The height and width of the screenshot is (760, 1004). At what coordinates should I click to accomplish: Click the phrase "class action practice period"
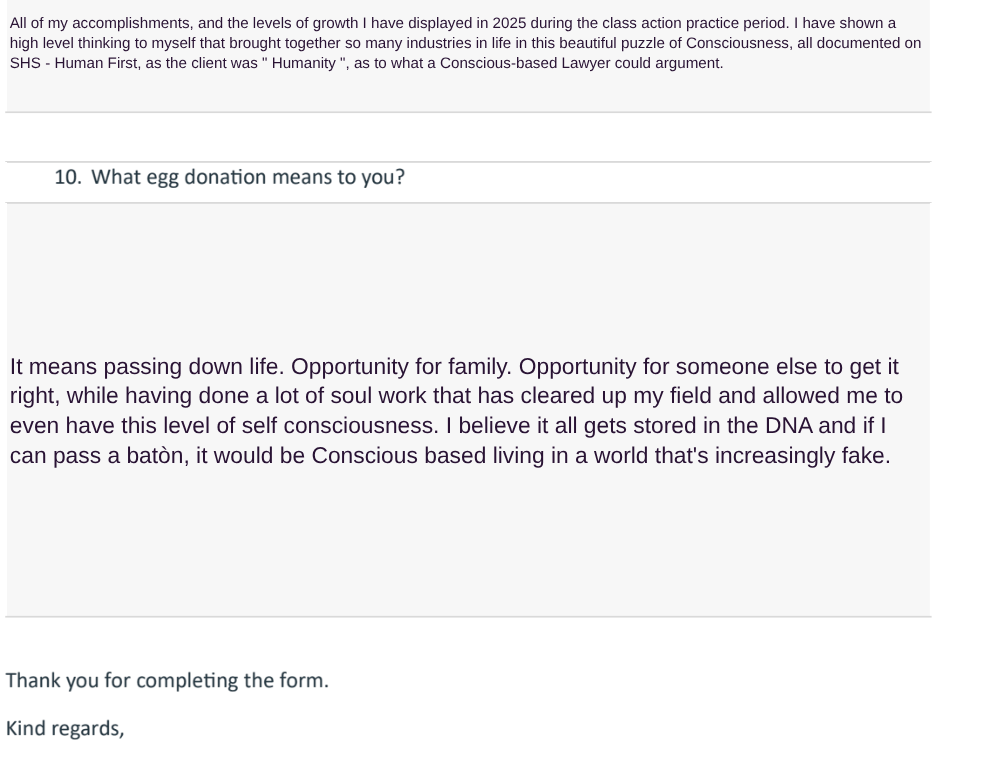tap(694, 23)
